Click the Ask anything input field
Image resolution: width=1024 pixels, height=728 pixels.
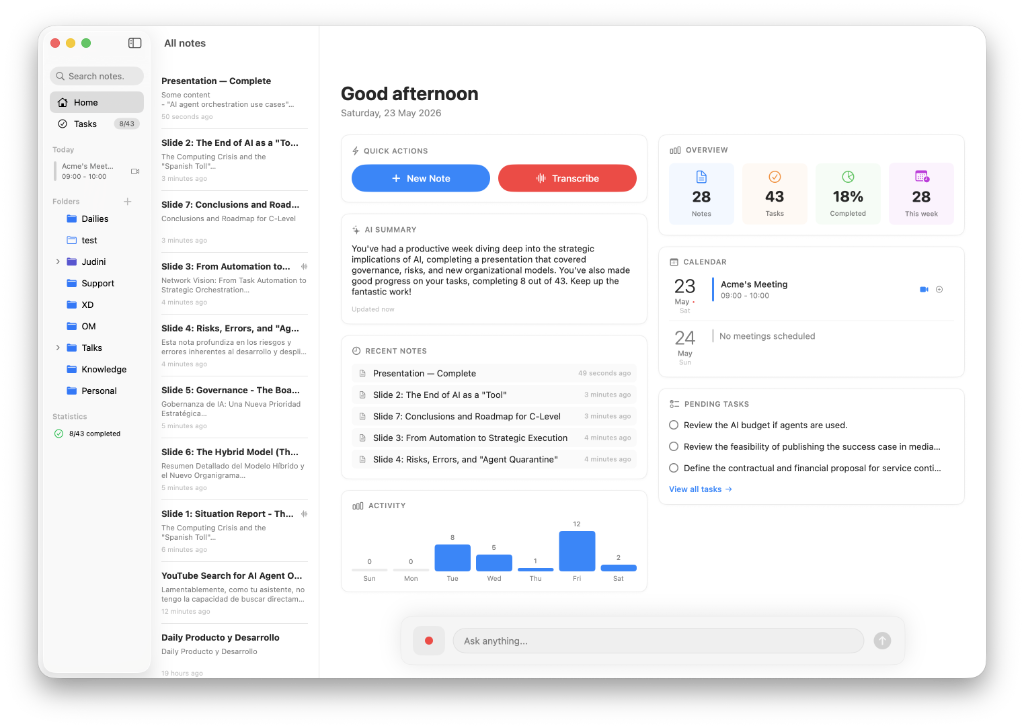pos(658,641)
